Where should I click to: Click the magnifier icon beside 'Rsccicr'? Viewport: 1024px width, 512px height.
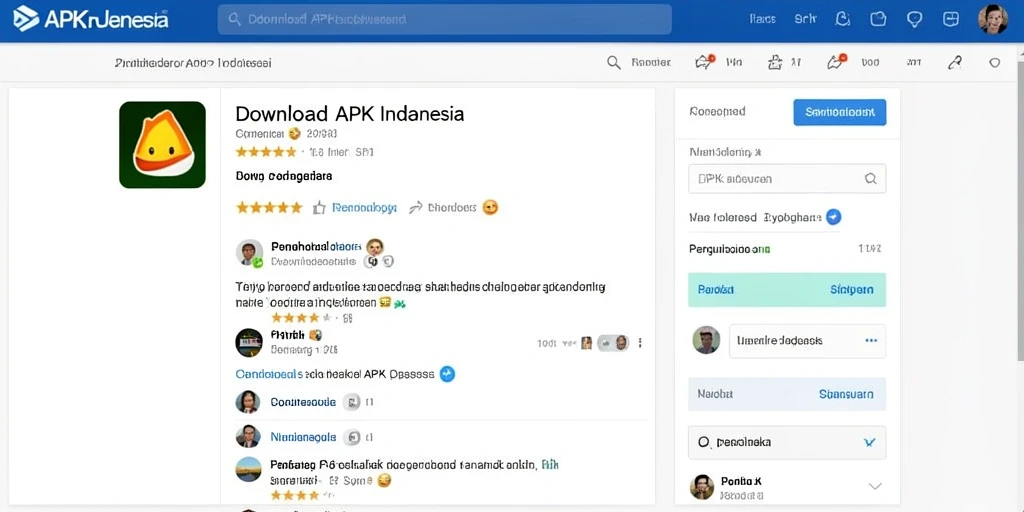click(614, 63)
